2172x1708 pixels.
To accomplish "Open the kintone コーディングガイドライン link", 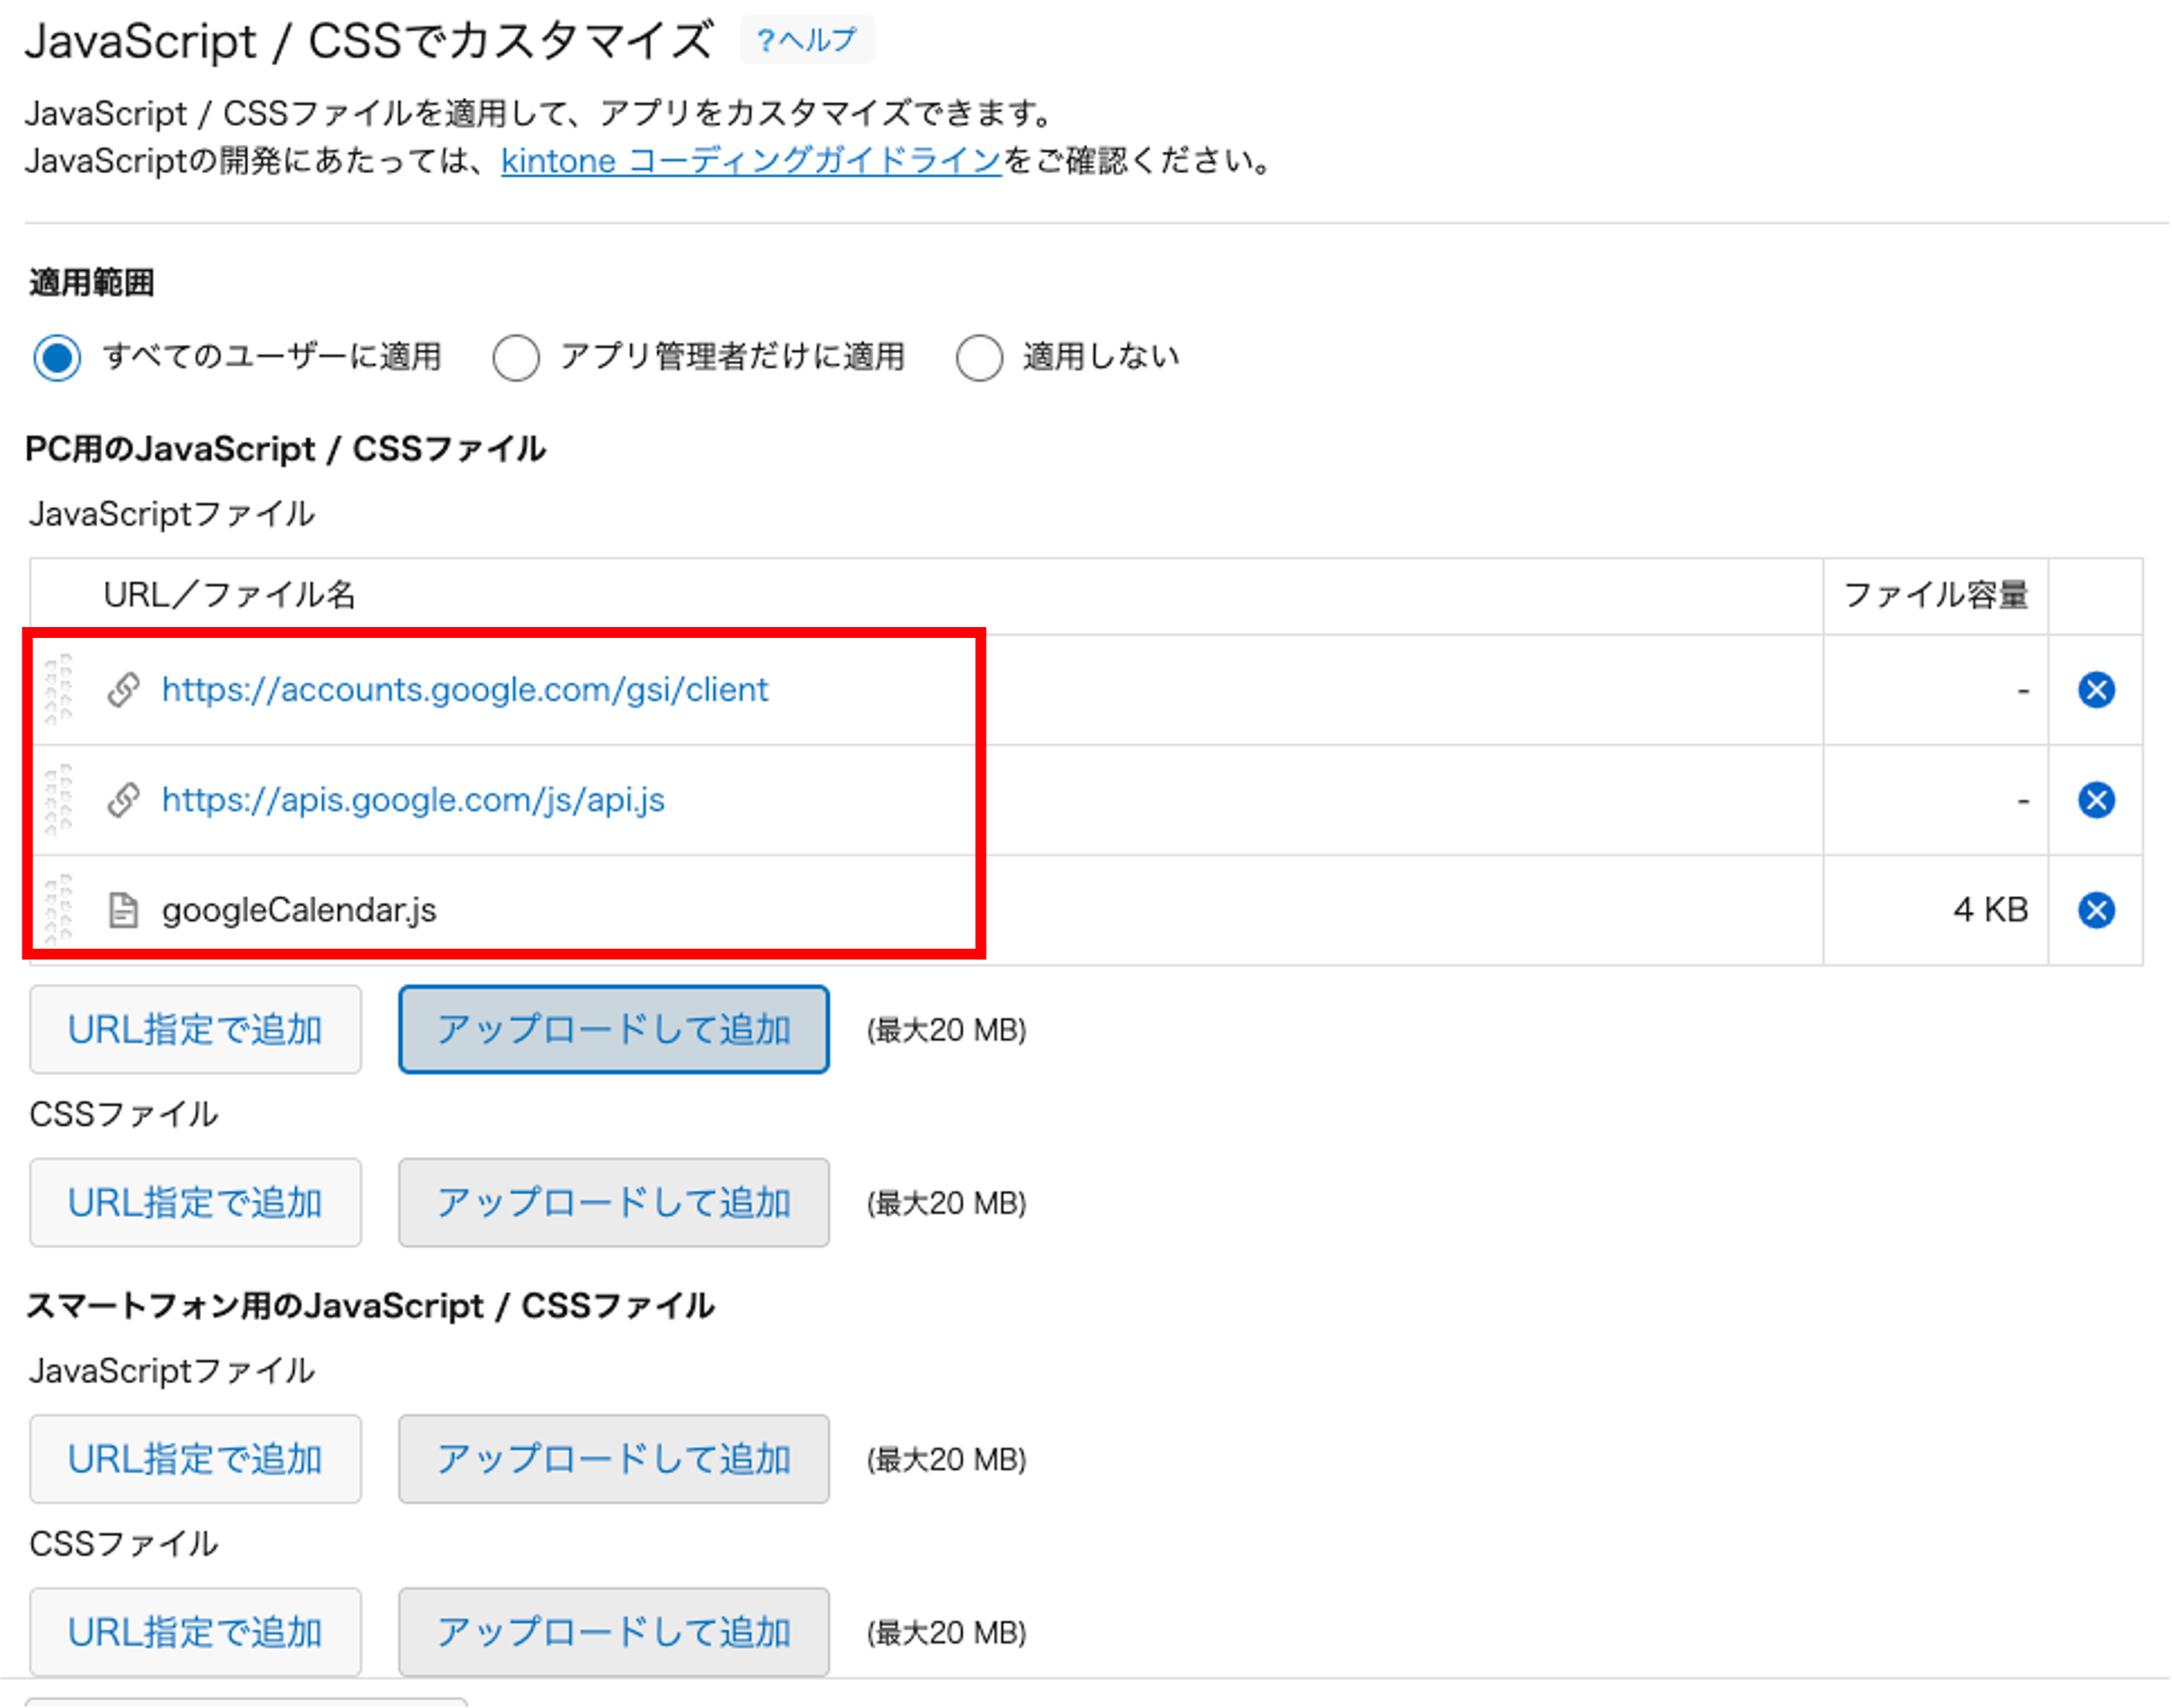I will point(751,160).
